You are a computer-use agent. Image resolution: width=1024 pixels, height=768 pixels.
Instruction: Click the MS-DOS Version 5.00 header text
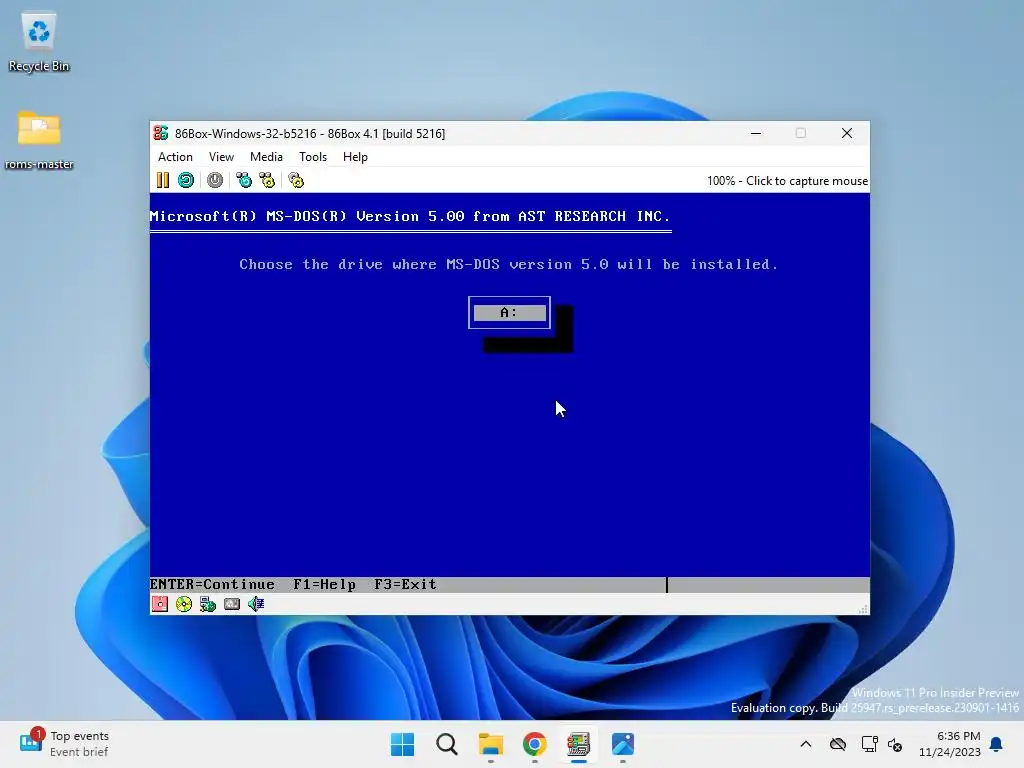[409, 216]
